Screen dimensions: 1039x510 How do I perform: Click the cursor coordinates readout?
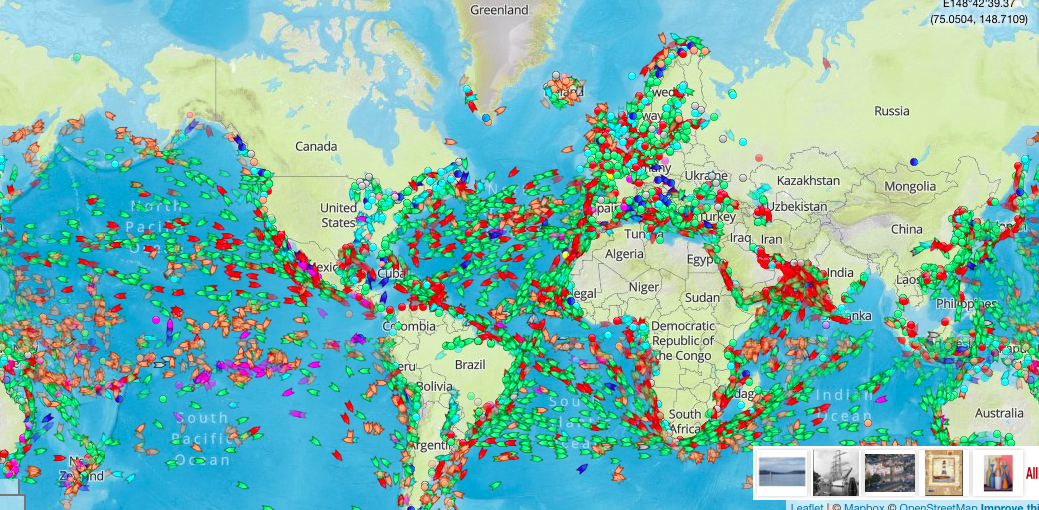click(x=984, y=12)
